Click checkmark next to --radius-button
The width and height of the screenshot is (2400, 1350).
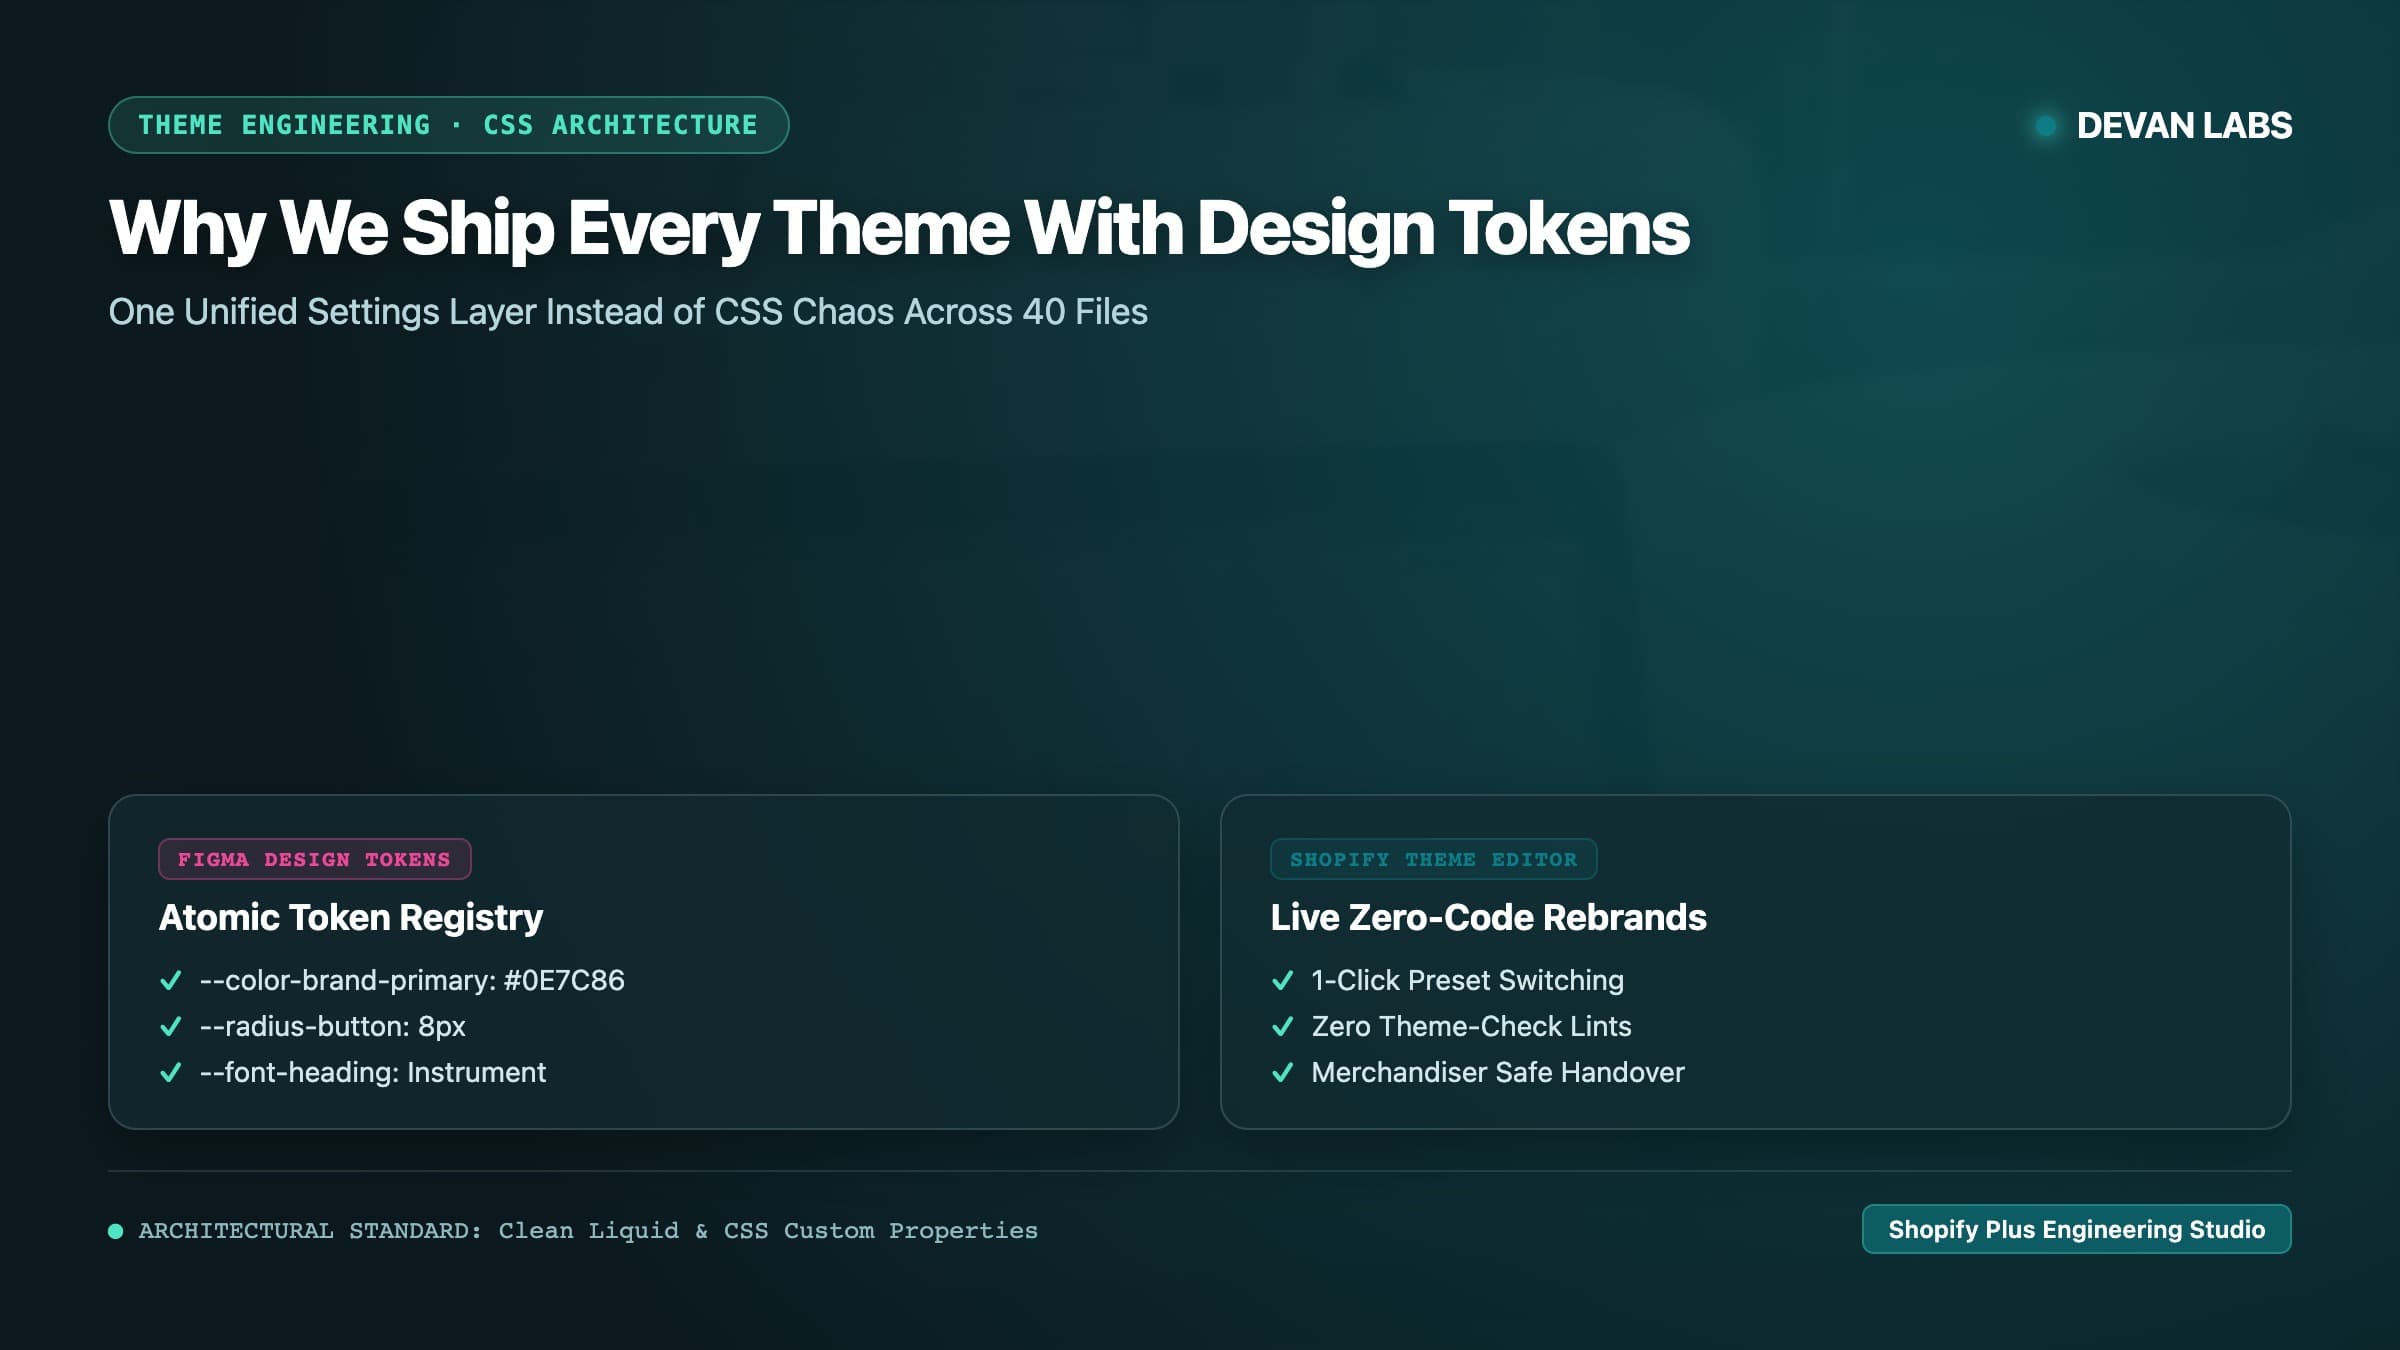point(171,1026)
